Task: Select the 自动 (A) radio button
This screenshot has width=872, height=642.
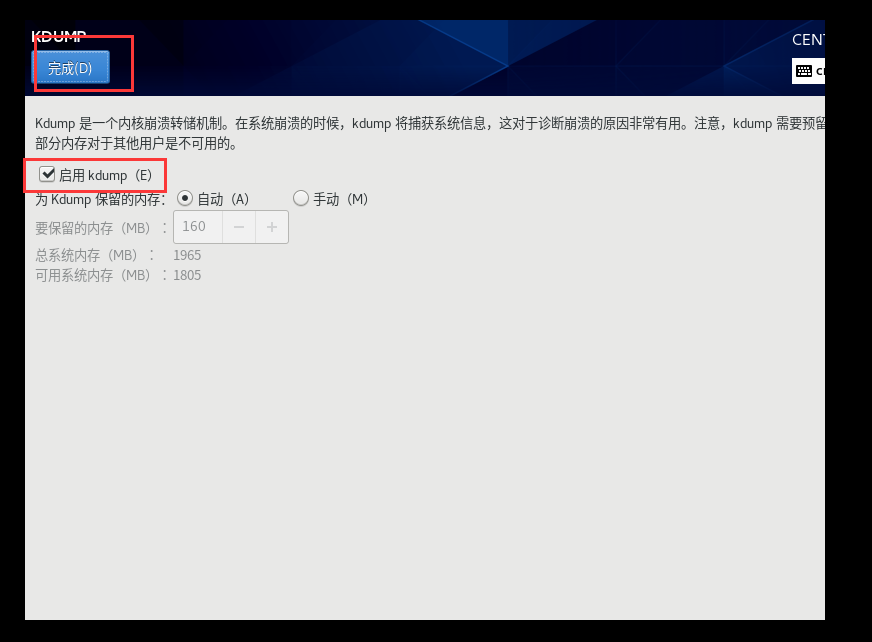Action: pos(185,198)
